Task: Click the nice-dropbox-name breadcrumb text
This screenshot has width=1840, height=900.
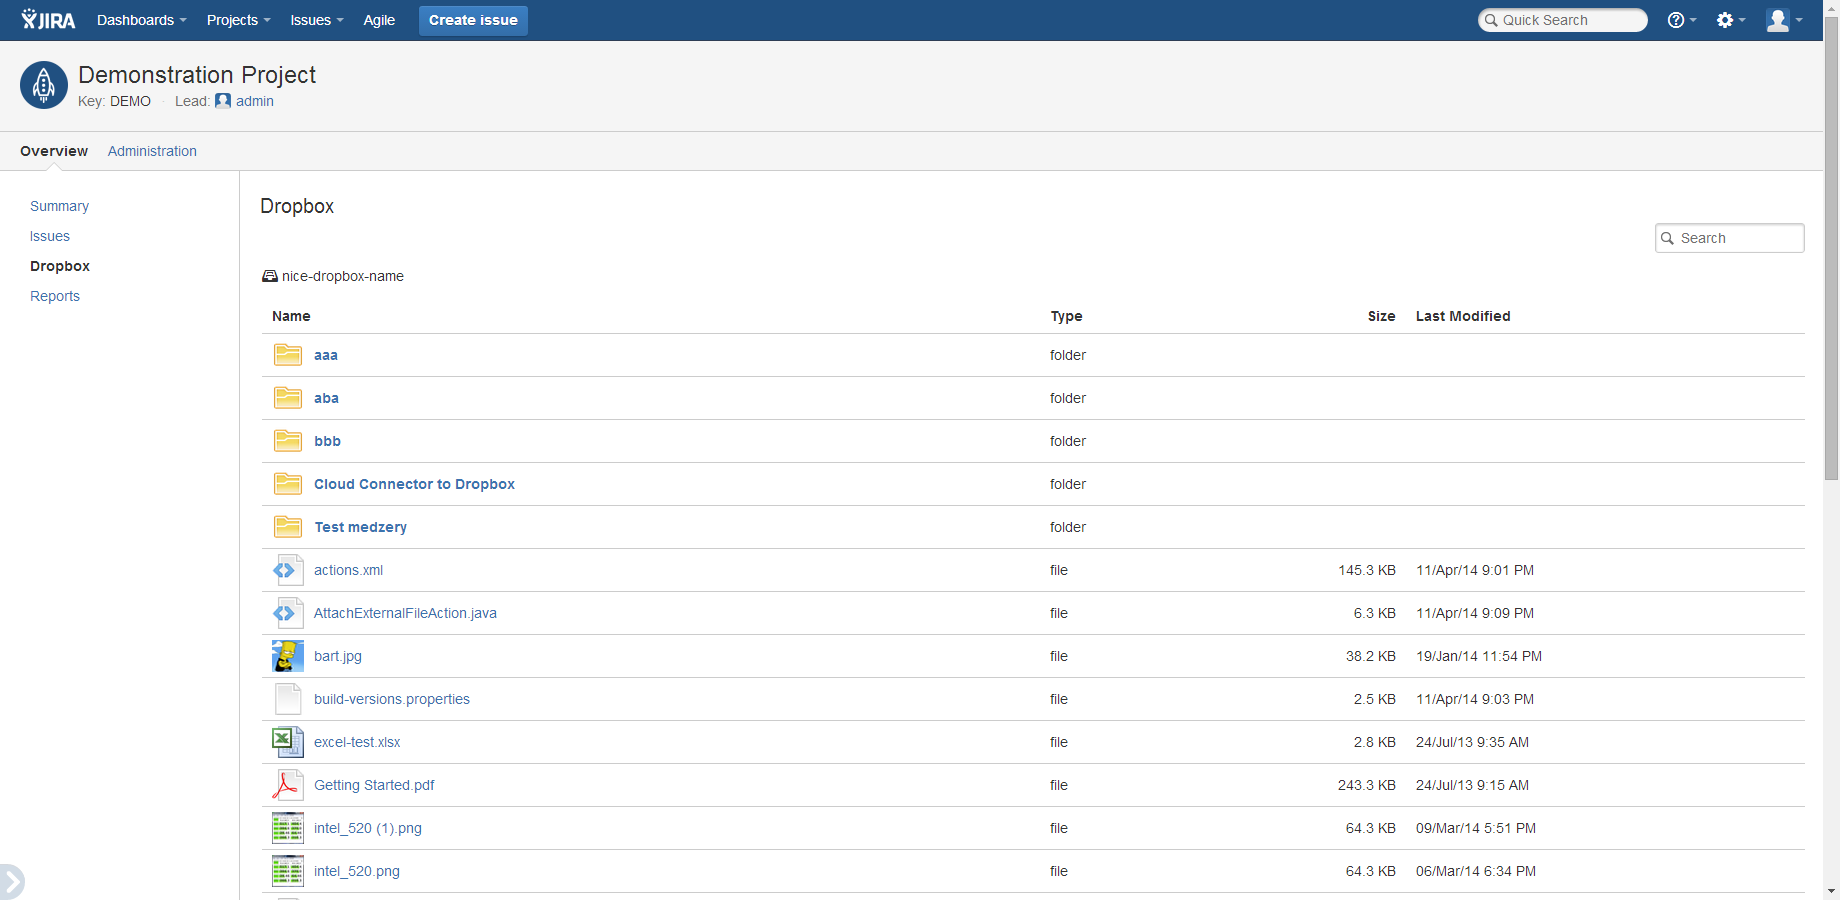Action: click(343, 276)
